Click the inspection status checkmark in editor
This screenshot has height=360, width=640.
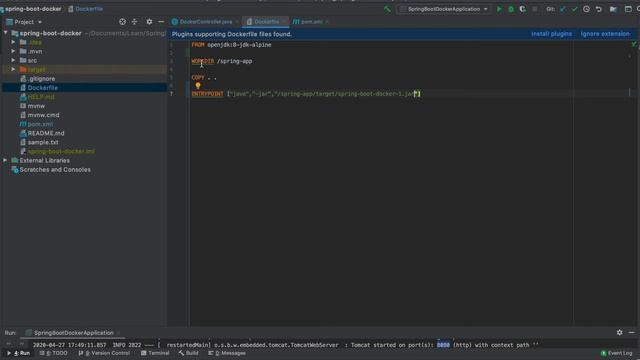tap(634, 44)
